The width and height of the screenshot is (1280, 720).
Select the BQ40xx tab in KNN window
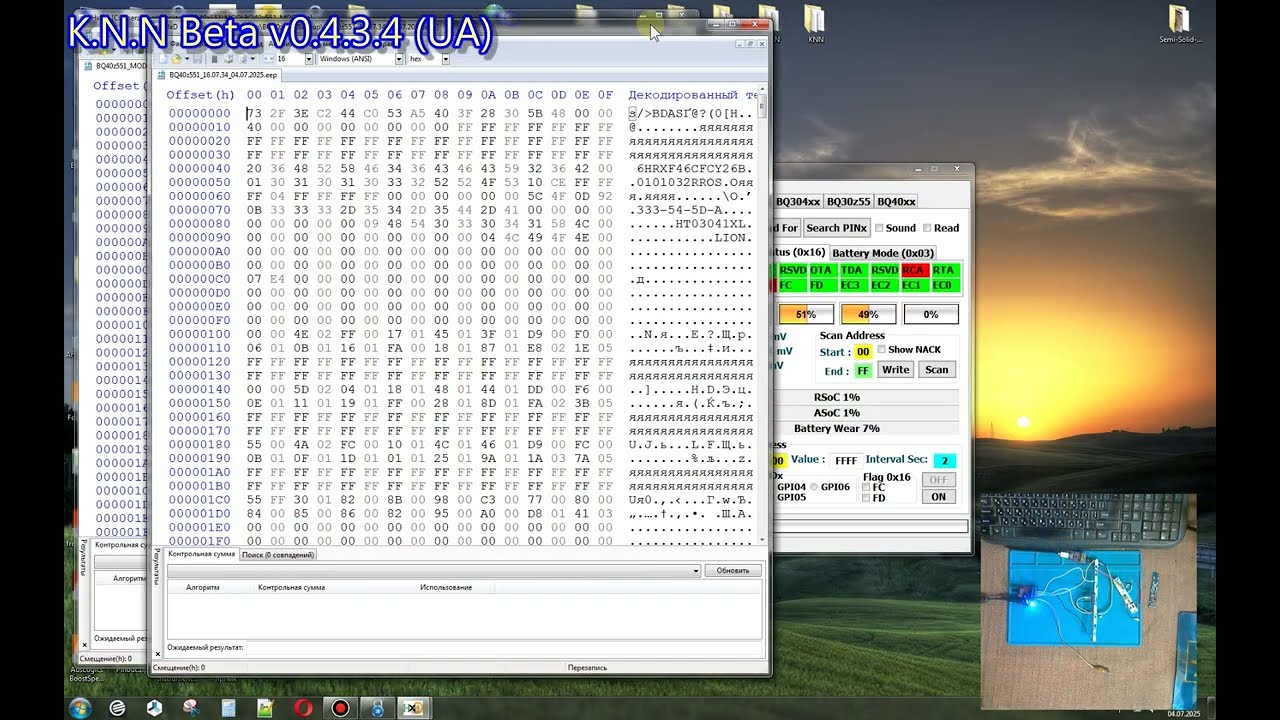pos(898,201)
